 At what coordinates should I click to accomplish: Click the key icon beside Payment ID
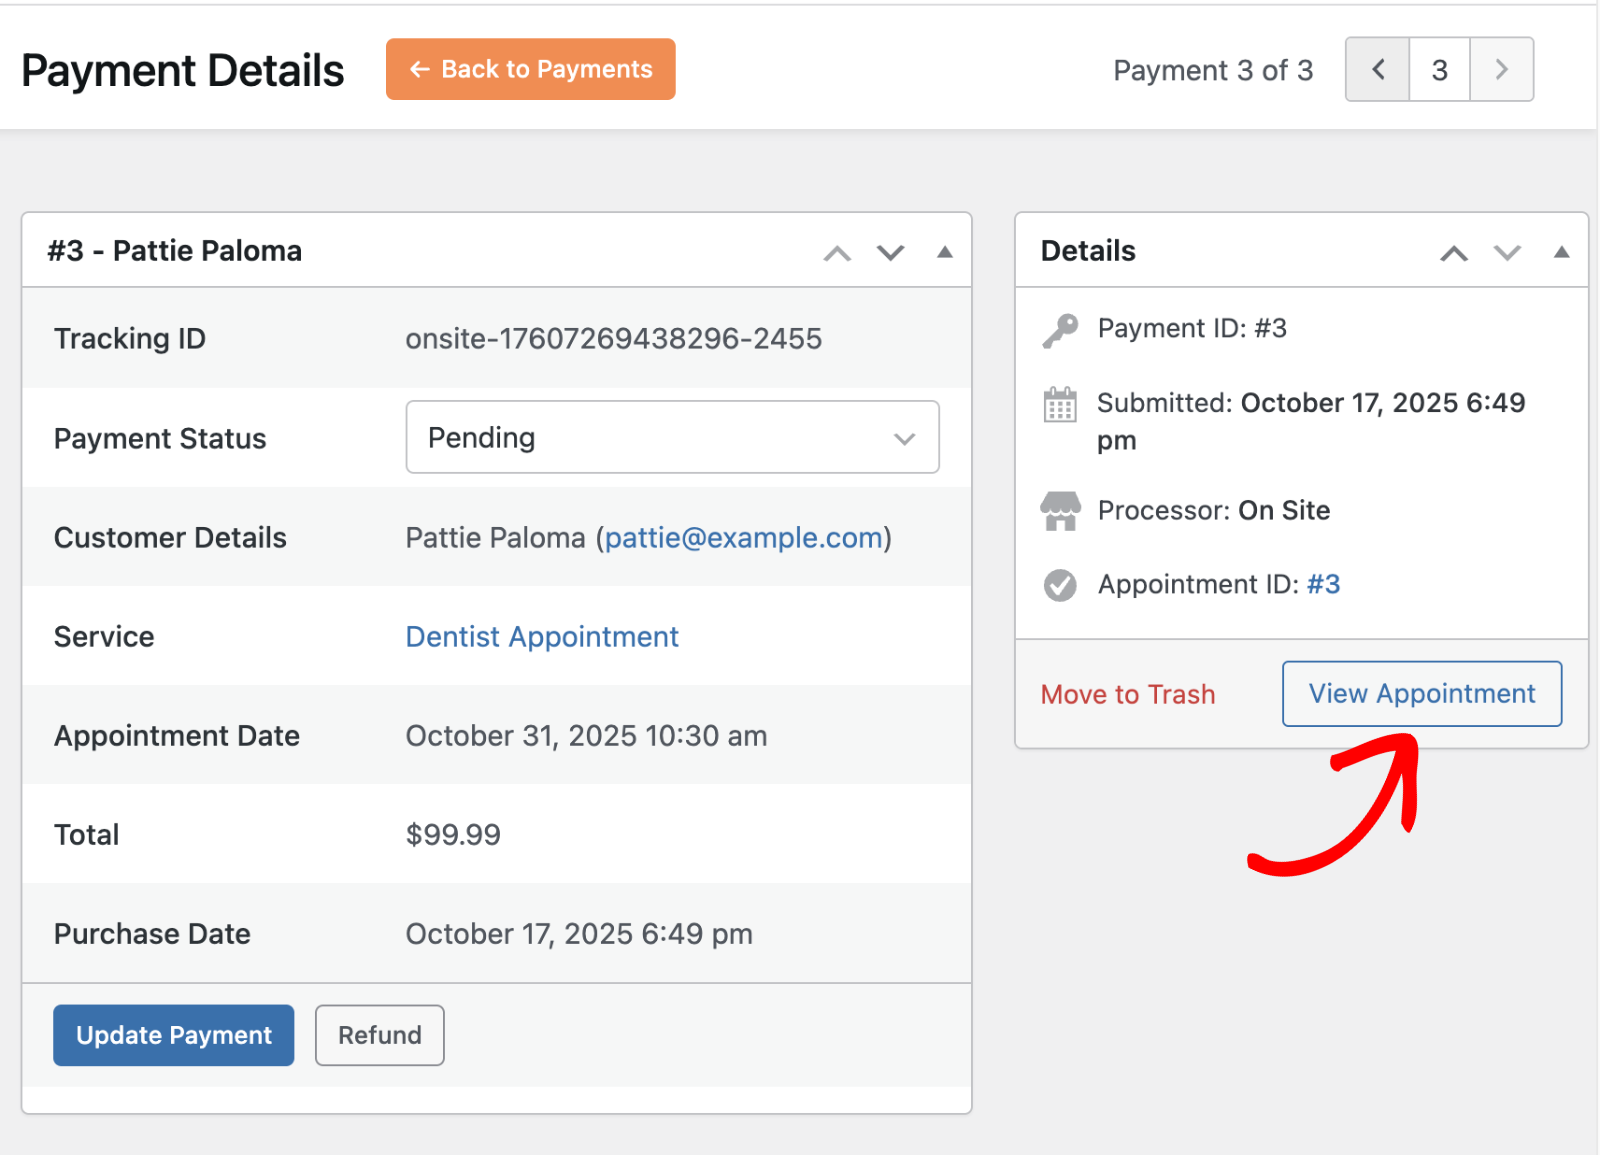coord(1060,330)
